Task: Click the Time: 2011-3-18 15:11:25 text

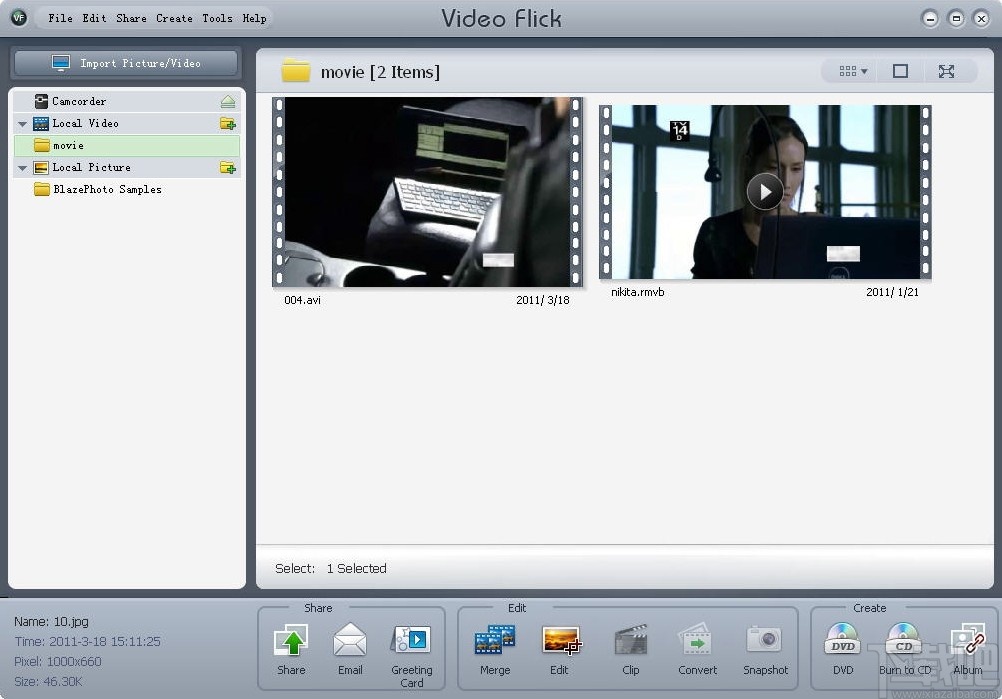Action: (87, 641)
